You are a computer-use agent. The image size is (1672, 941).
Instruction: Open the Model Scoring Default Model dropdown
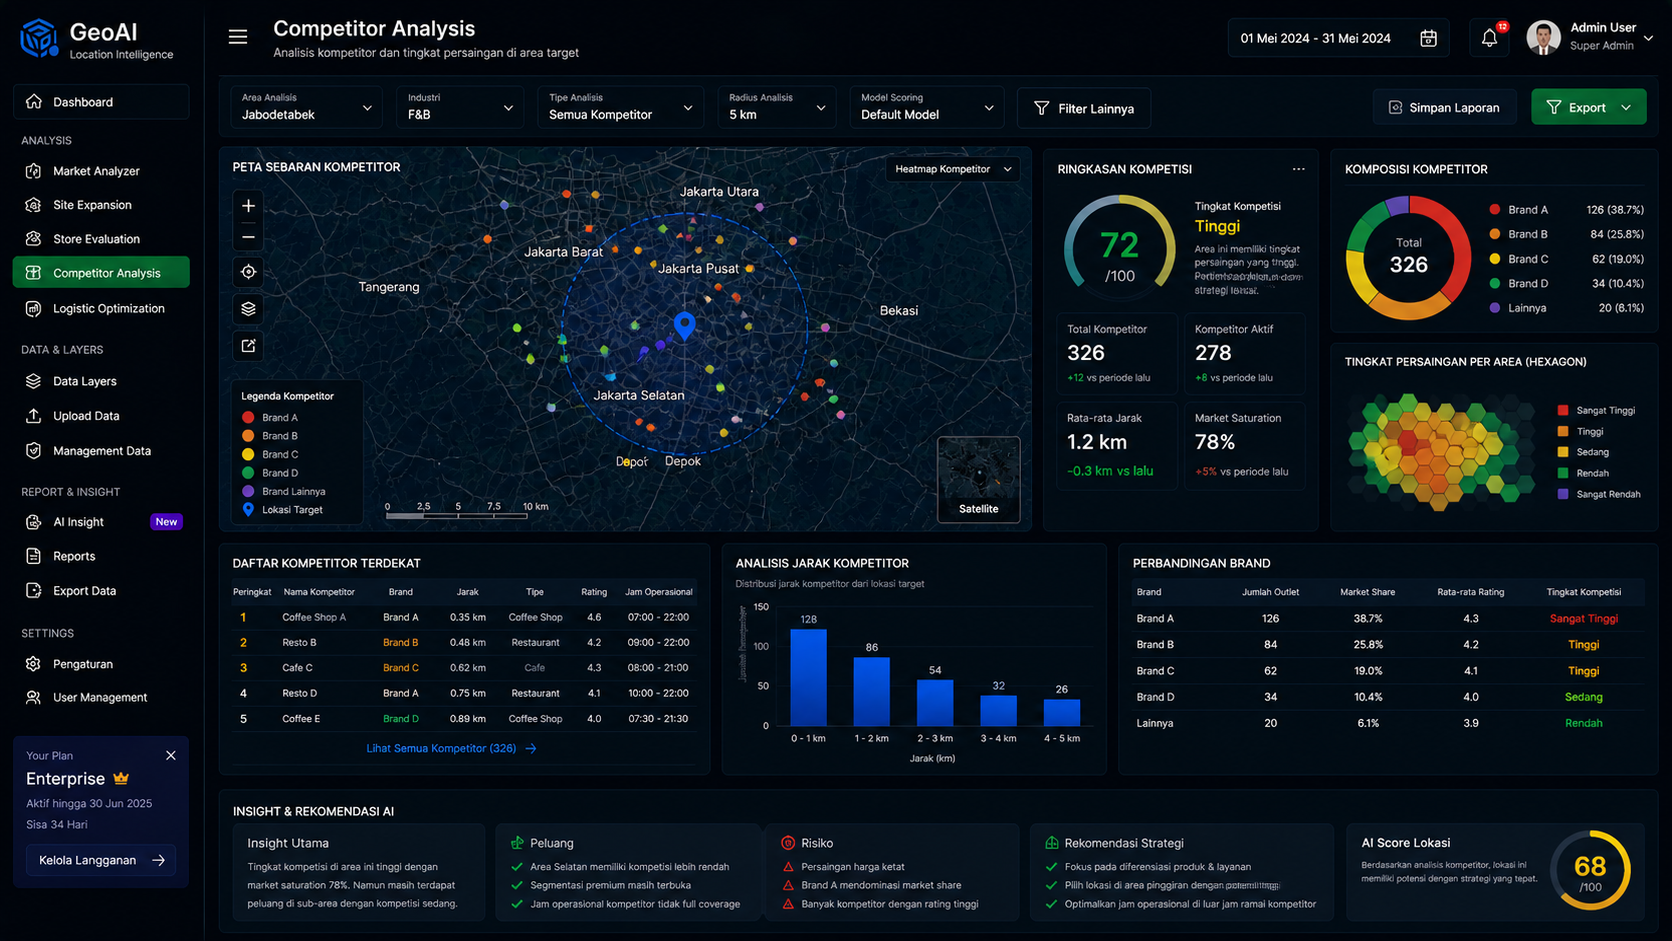pyautogui.click(x=927, y=107)
